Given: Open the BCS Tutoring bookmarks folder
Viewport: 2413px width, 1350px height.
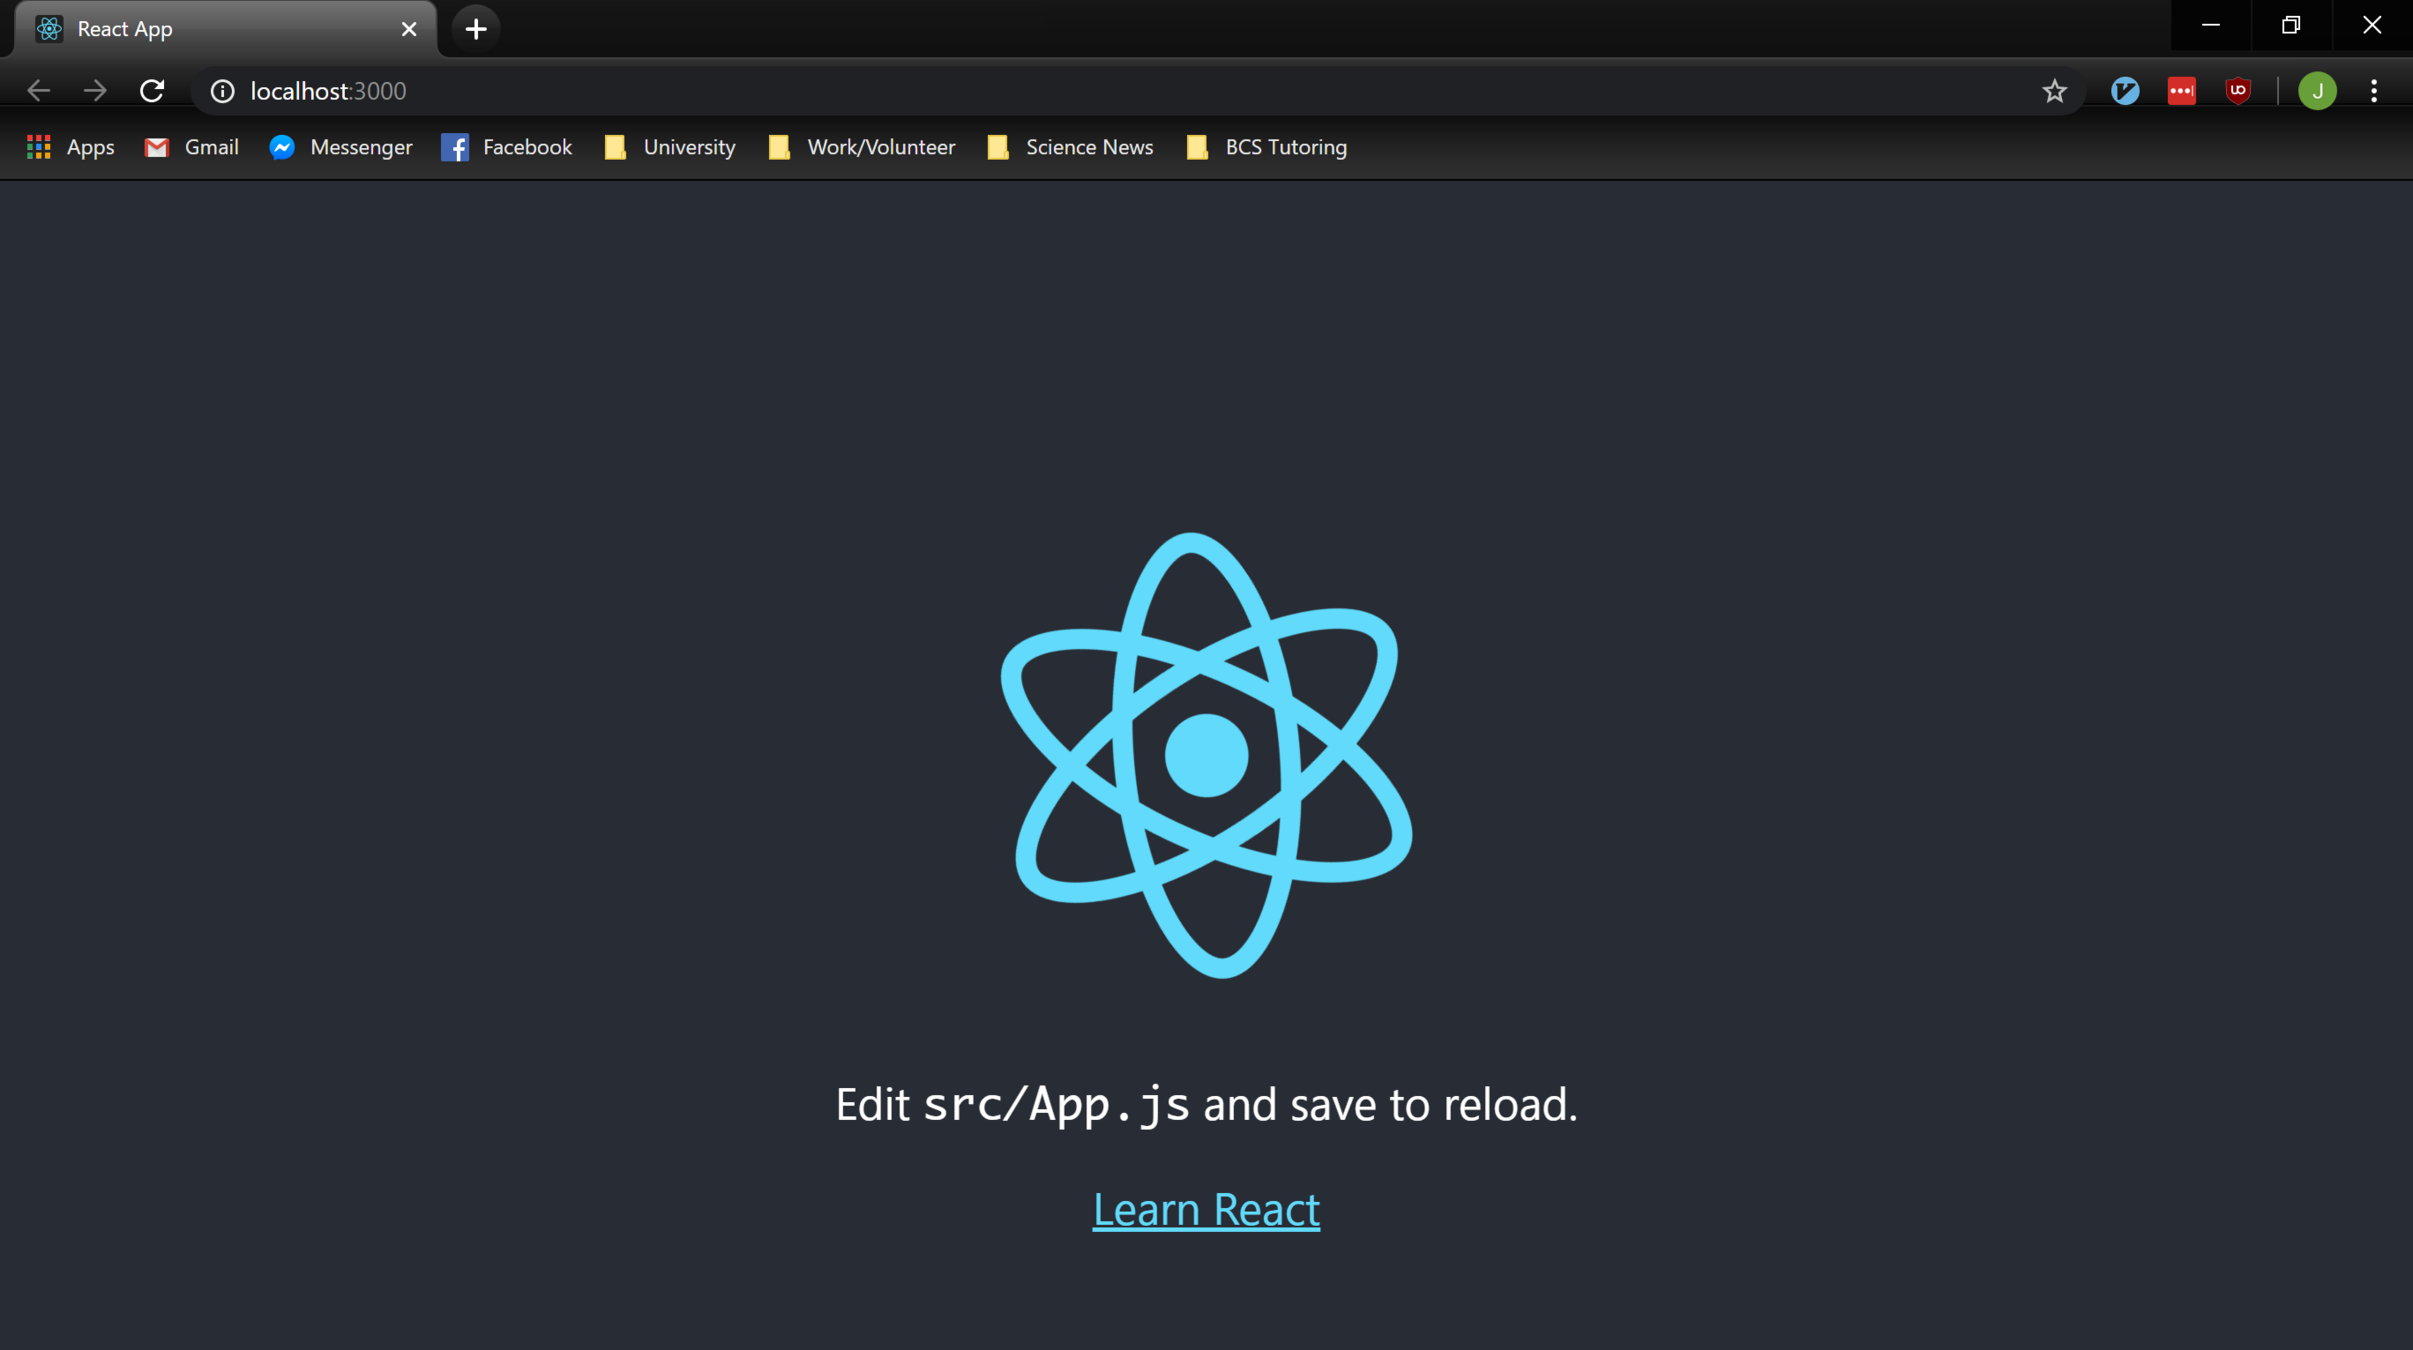Looking at the screenshot, I should [x=1267, y=147].
